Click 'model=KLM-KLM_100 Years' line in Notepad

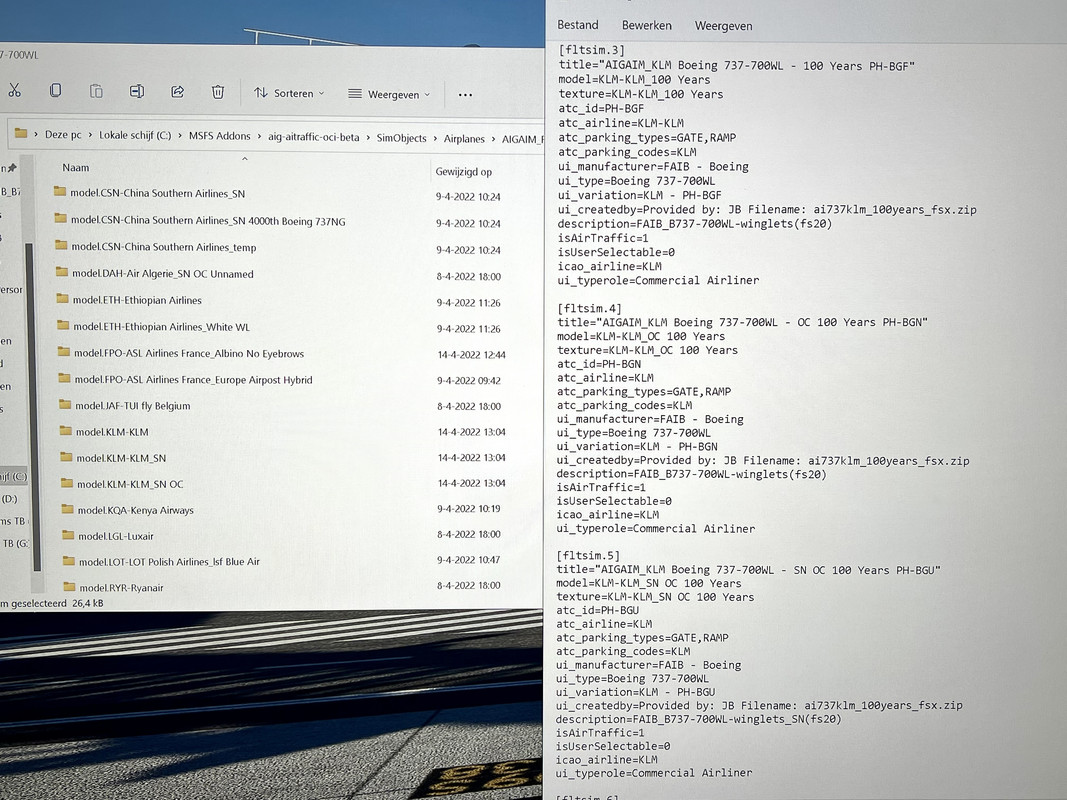634,80
